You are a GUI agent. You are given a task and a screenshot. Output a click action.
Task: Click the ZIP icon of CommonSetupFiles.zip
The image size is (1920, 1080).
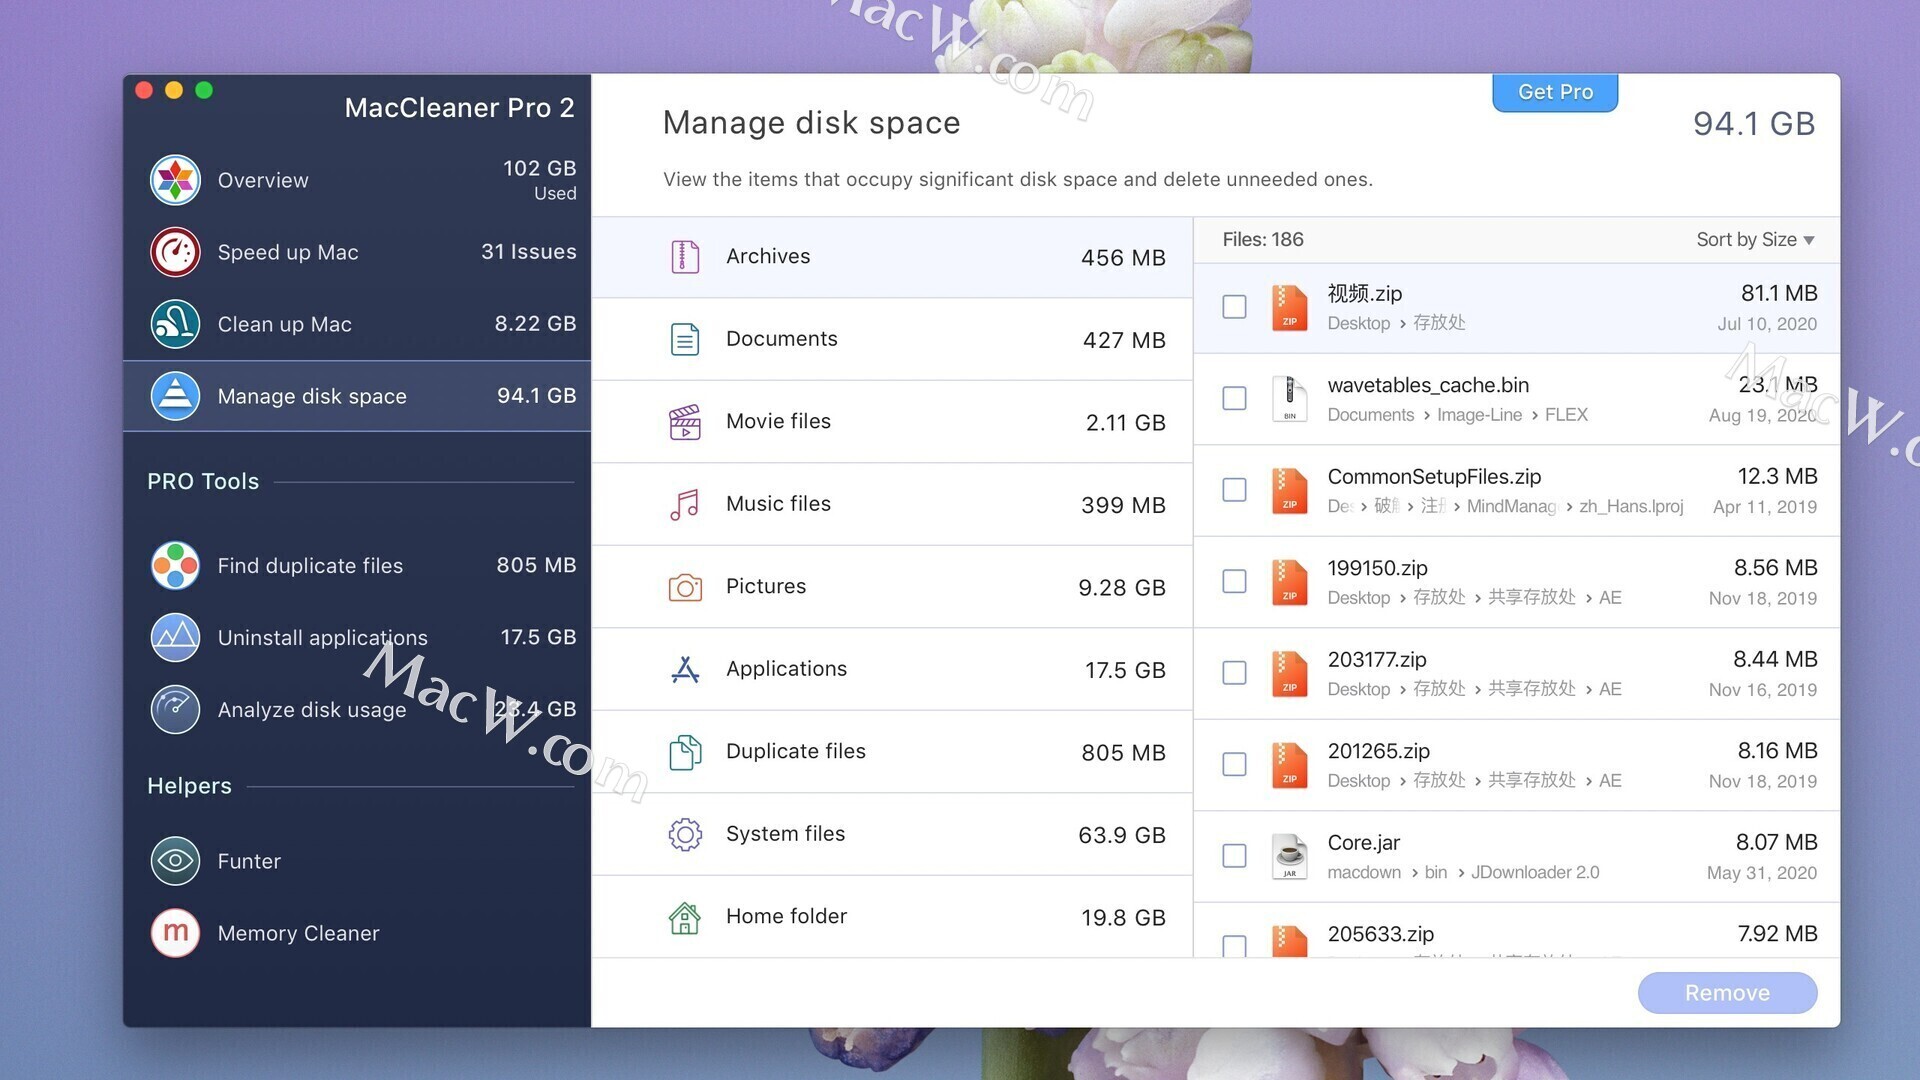[x=1289, y=490]
